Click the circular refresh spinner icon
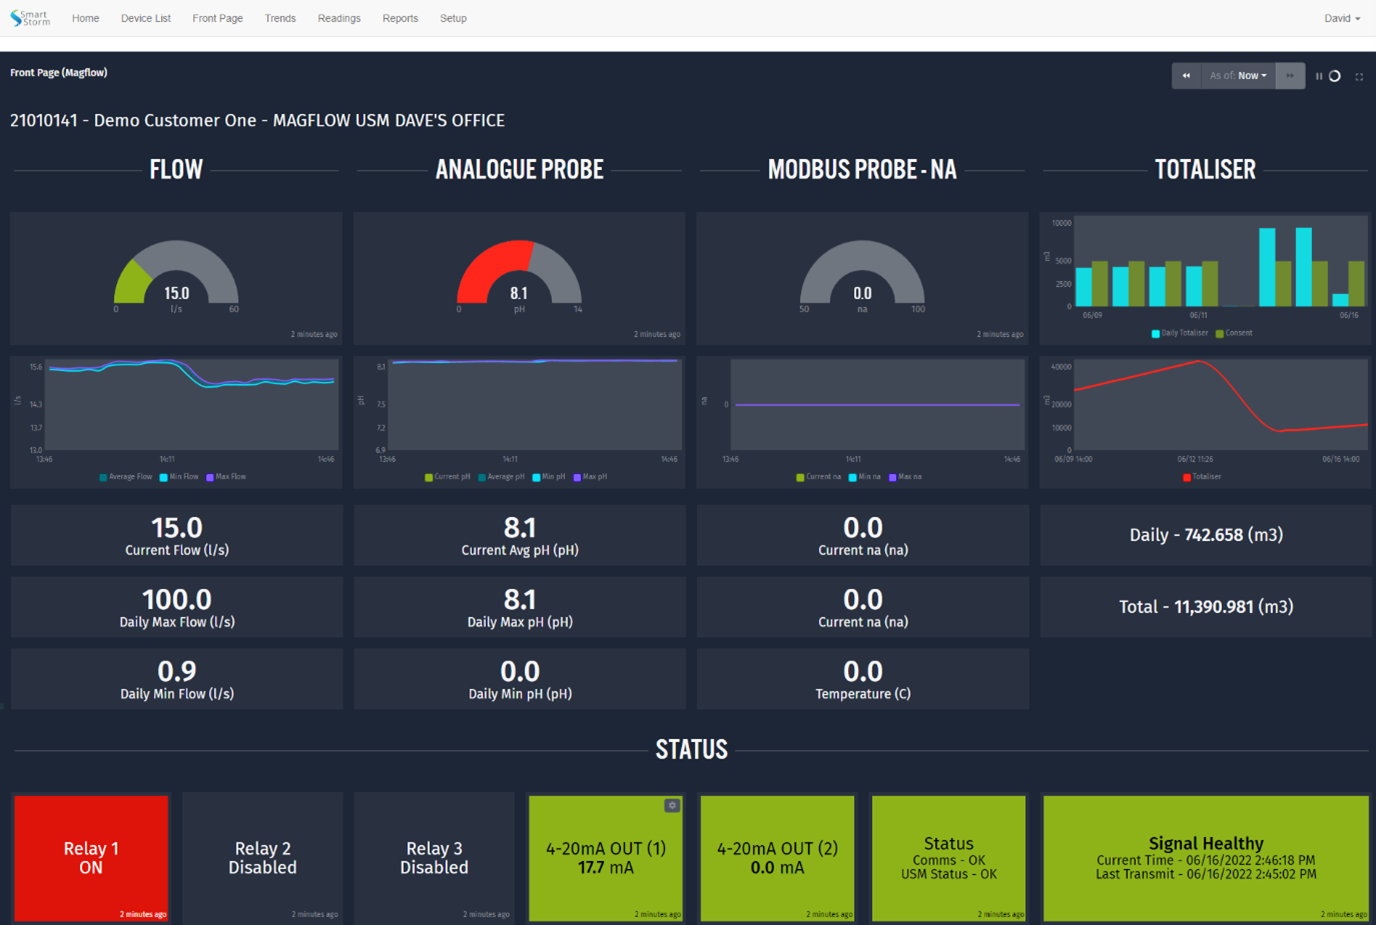This screenshot has height=925, width=1376. click(x=1334, y=75)
